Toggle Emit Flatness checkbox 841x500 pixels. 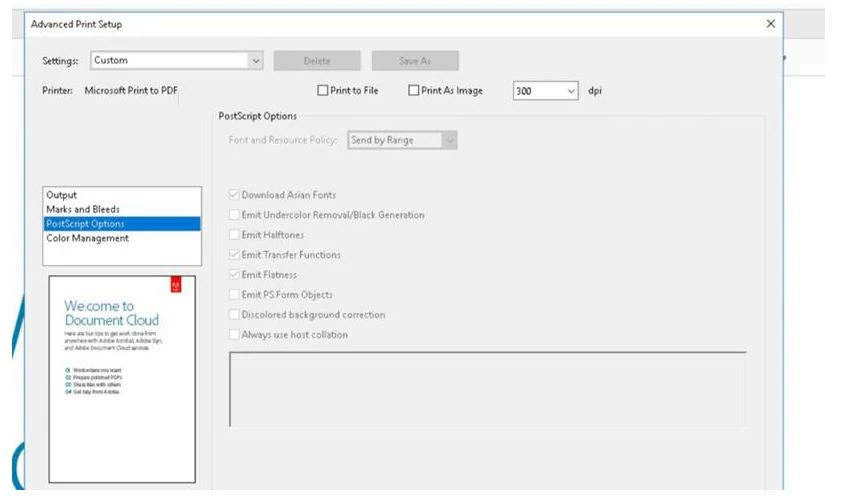[234, 274]
